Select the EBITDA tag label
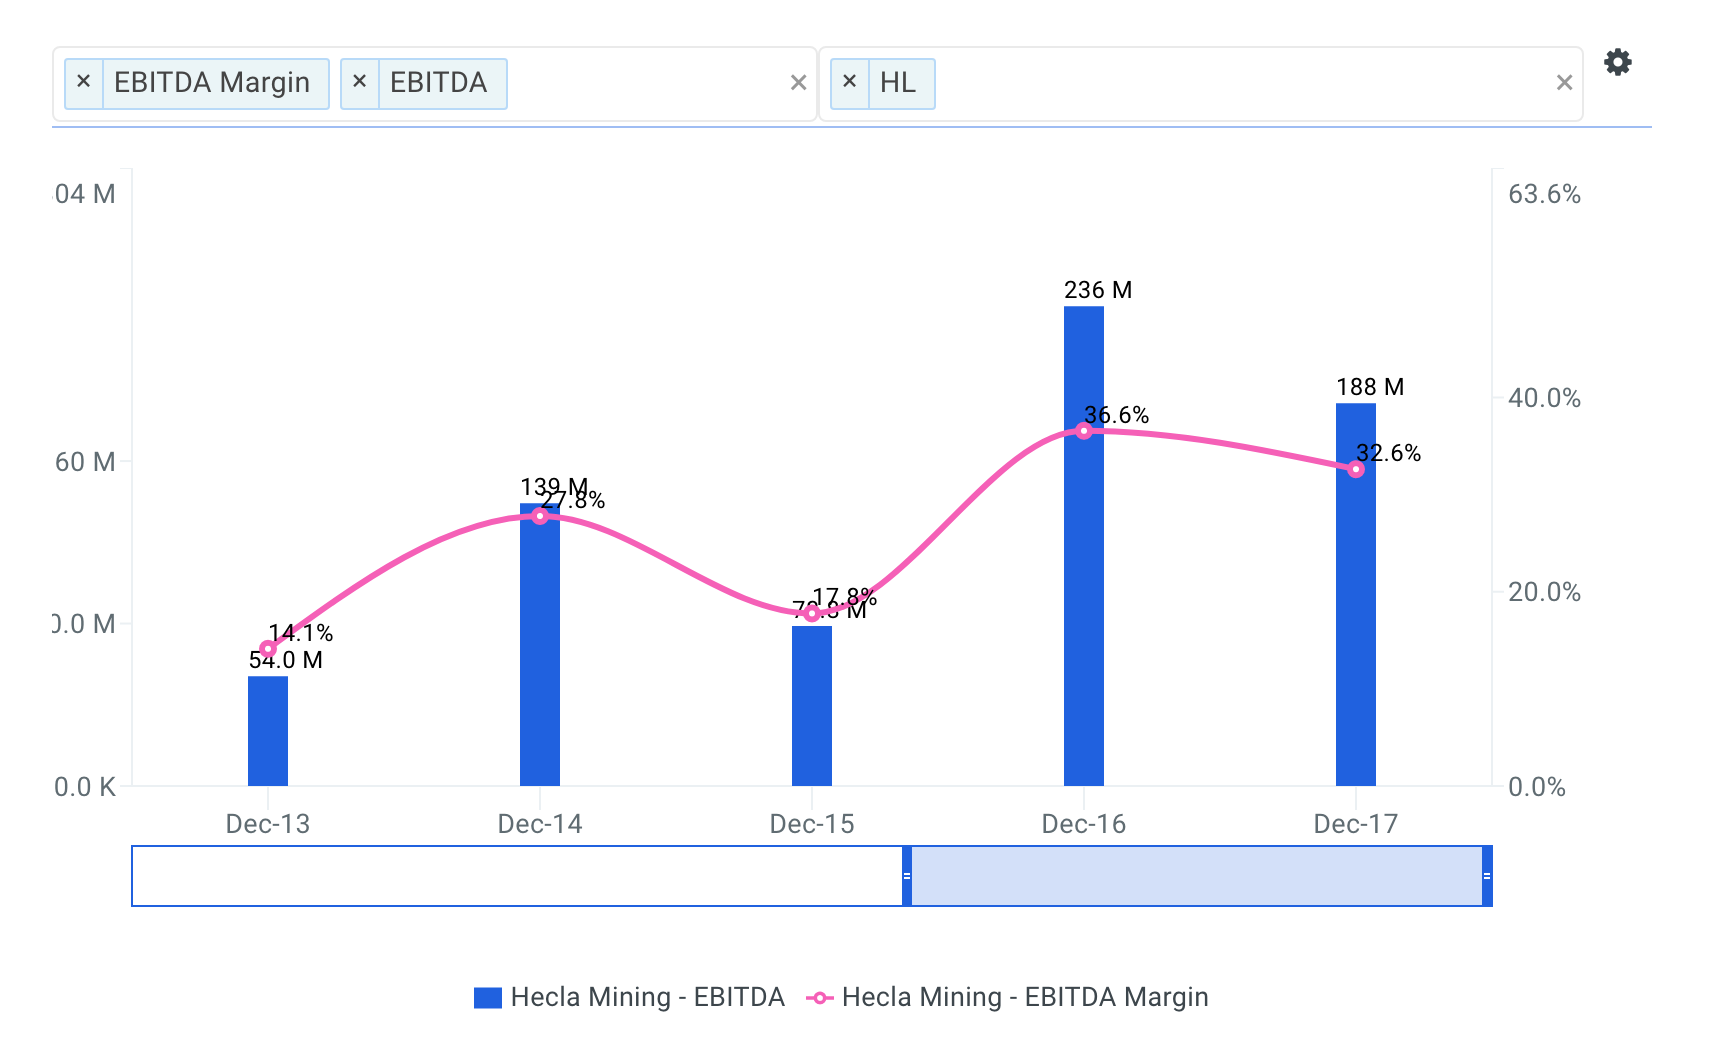Screen dimensions: 1728x1060 click(x=439, y=82)
